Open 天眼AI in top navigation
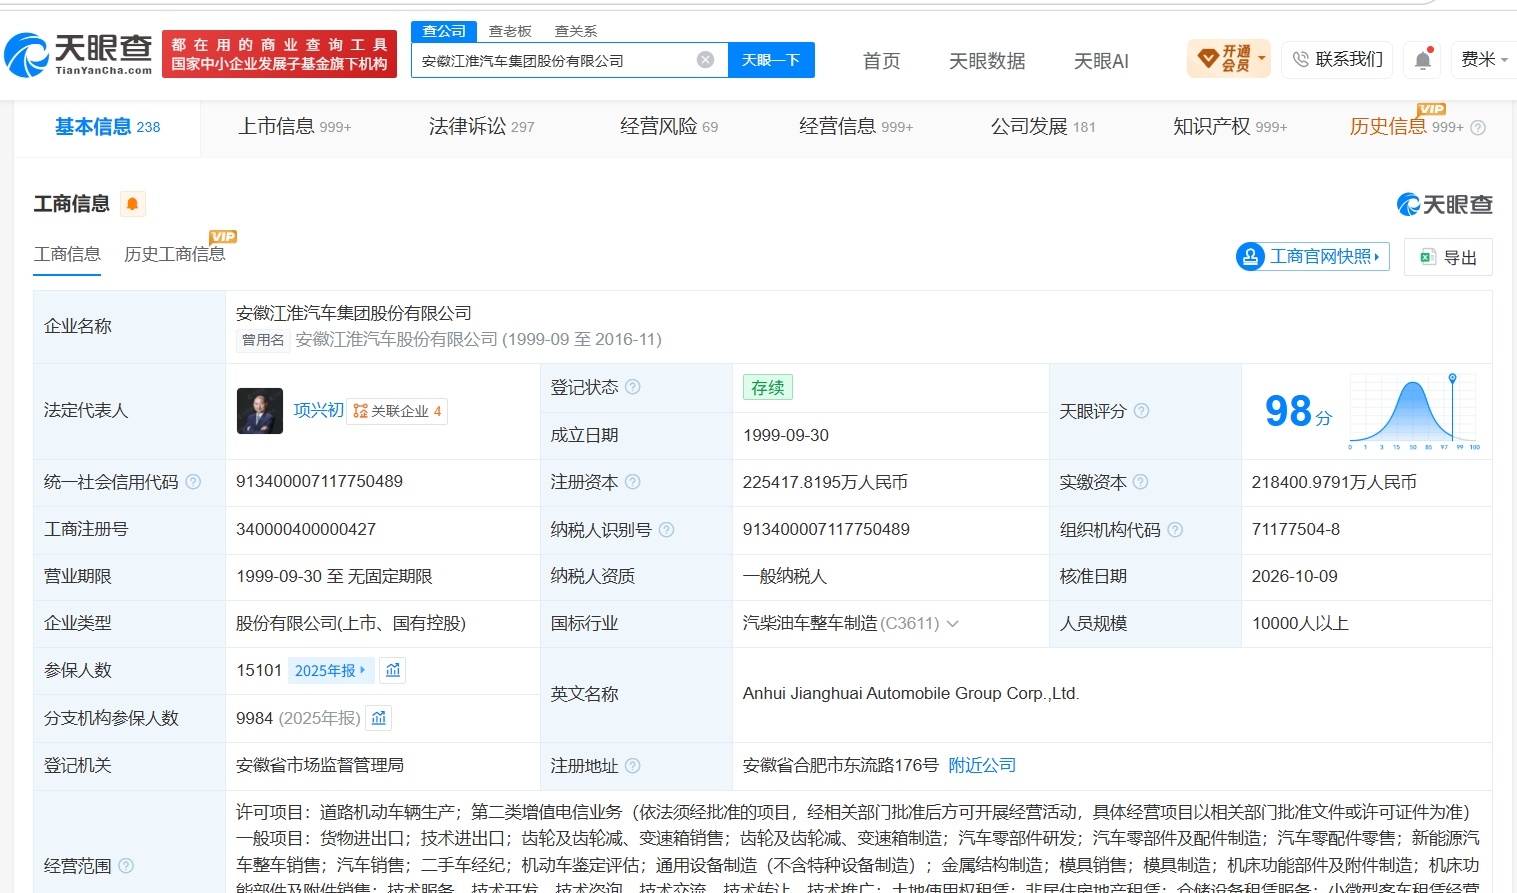 pos(1101,61)
